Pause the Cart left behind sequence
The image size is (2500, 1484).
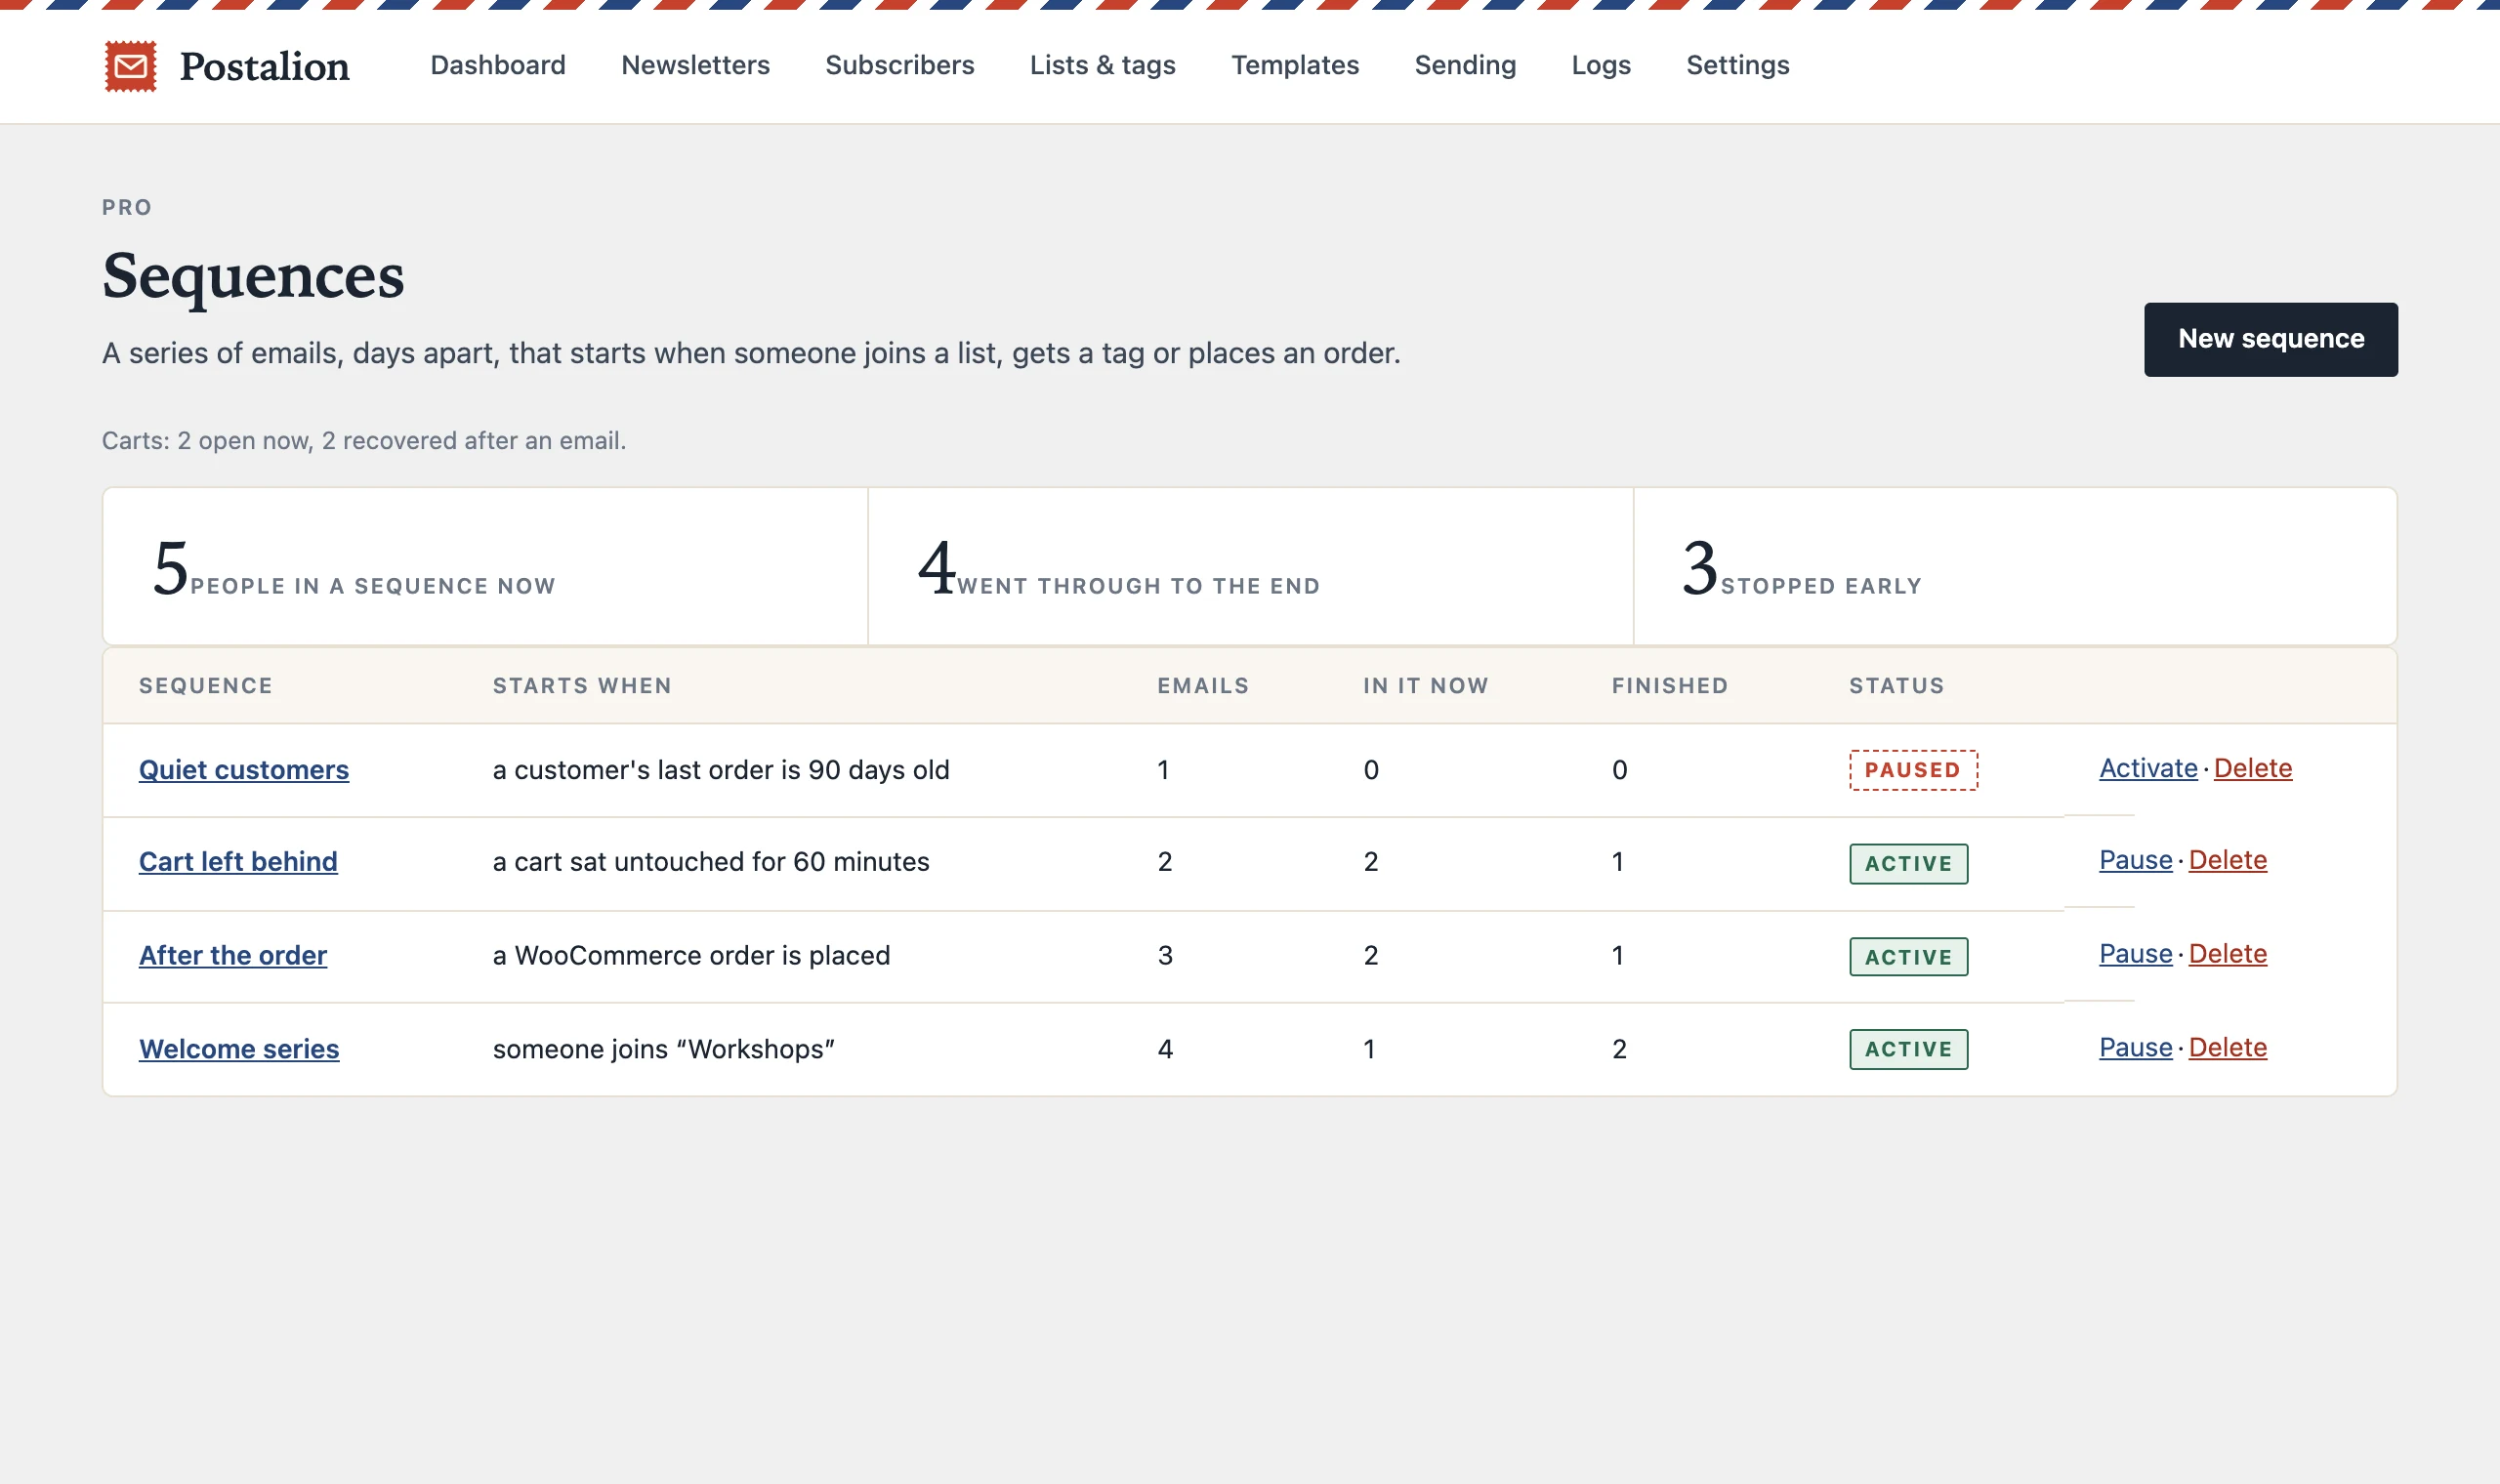(x=2135, y=860)
